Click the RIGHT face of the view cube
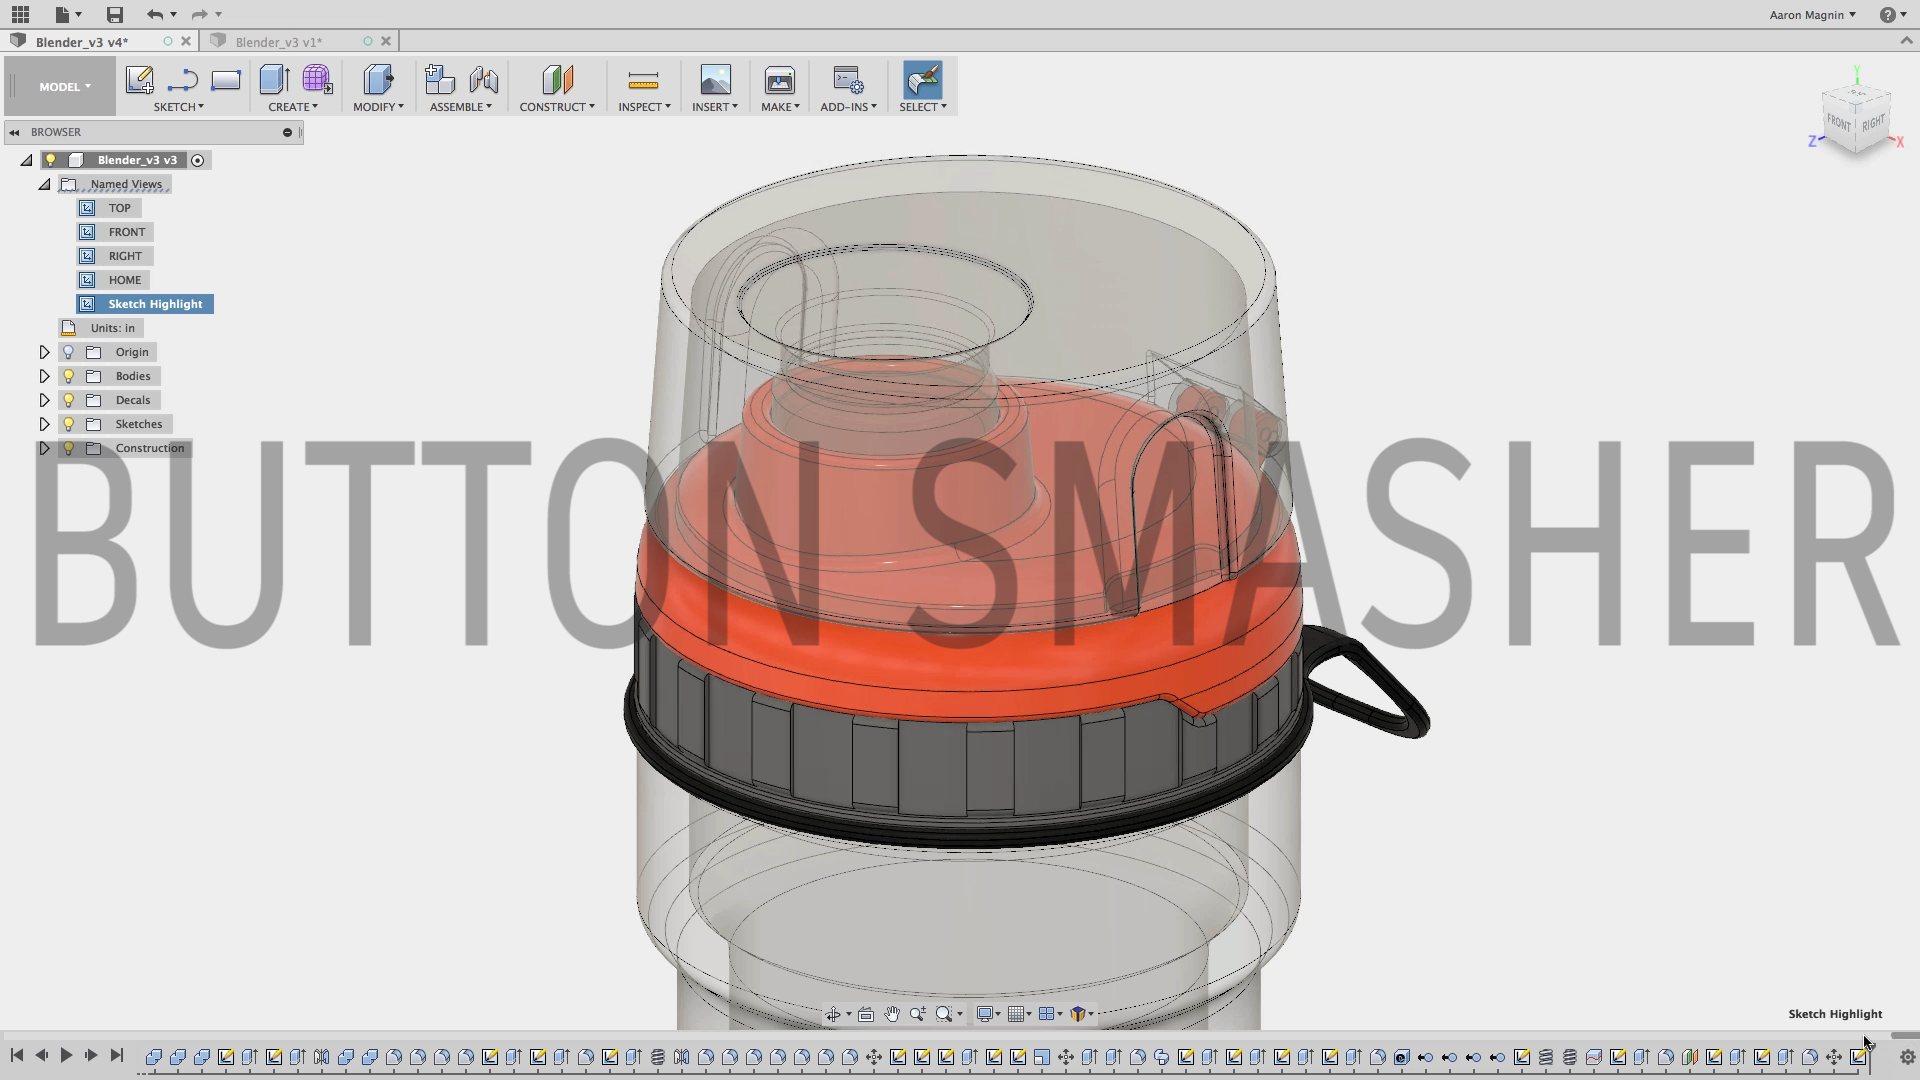Screen dimensions: 1920x1080 (1873, 123)
